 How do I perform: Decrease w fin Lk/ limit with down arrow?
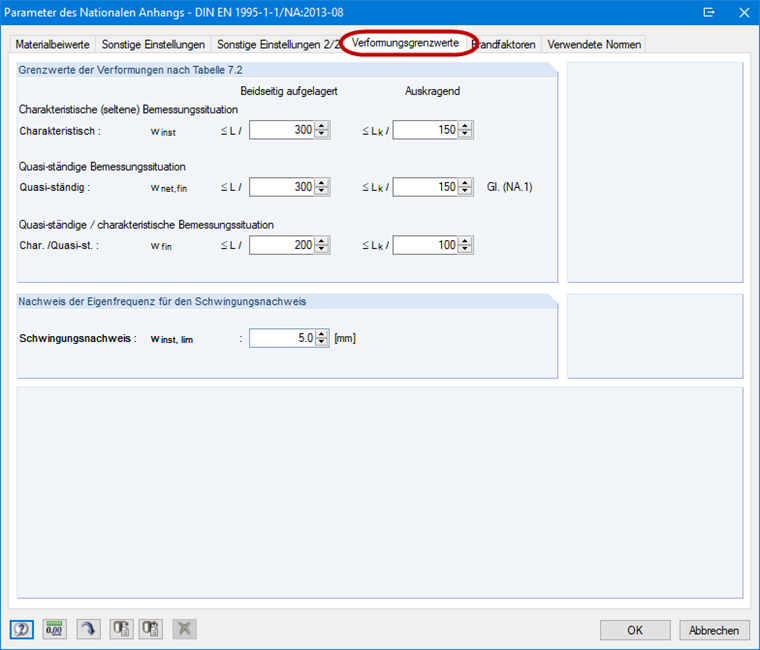465,250
